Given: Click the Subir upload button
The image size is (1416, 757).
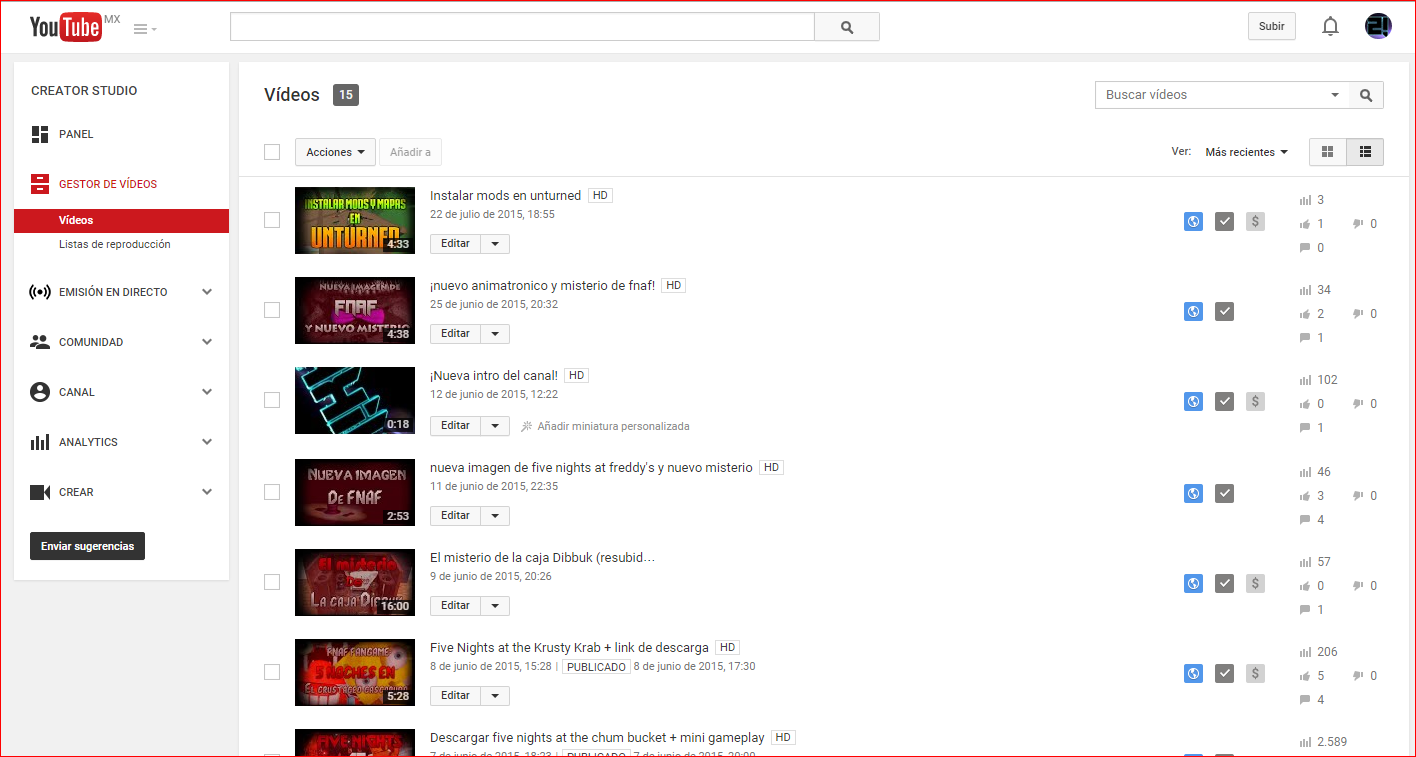Looking at the screenshot, I should pos(1272,26).
